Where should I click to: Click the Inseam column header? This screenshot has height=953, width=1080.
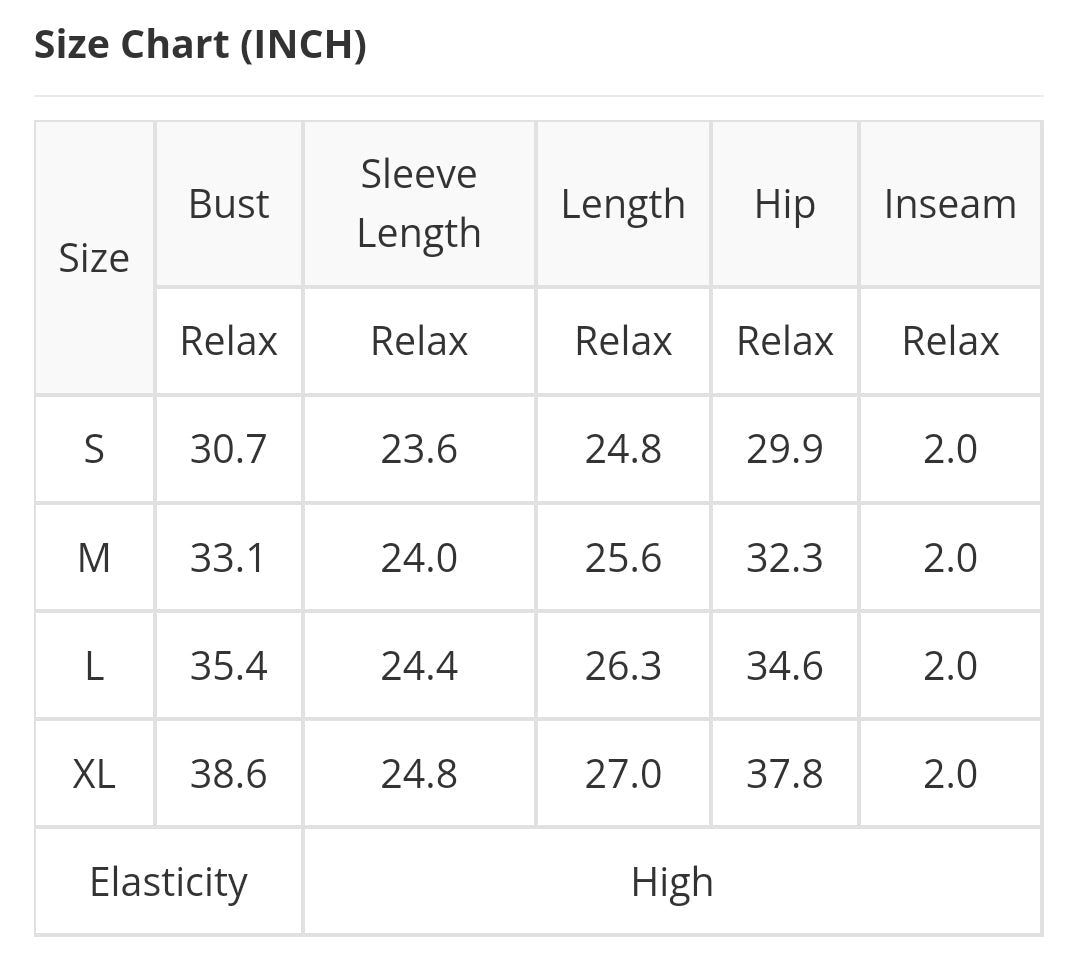tap(950, 204)
